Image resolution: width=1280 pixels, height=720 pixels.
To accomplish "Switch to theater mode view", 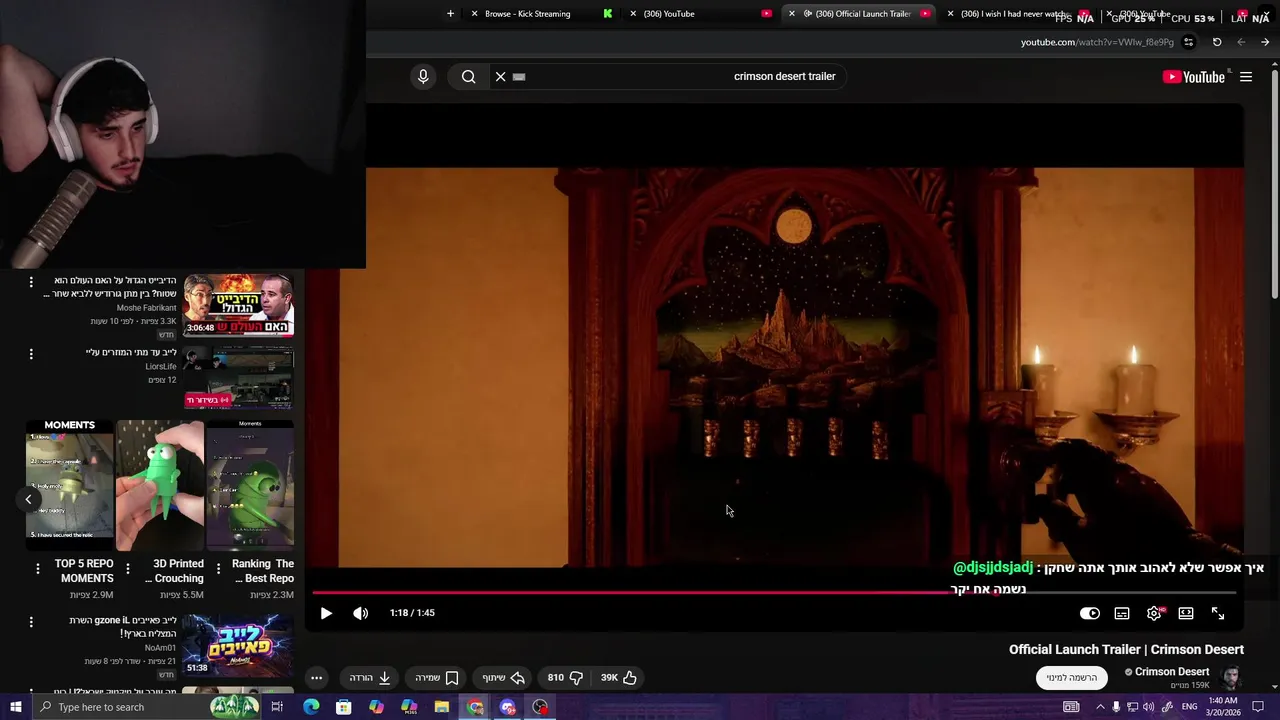I will click(1186, 613).
